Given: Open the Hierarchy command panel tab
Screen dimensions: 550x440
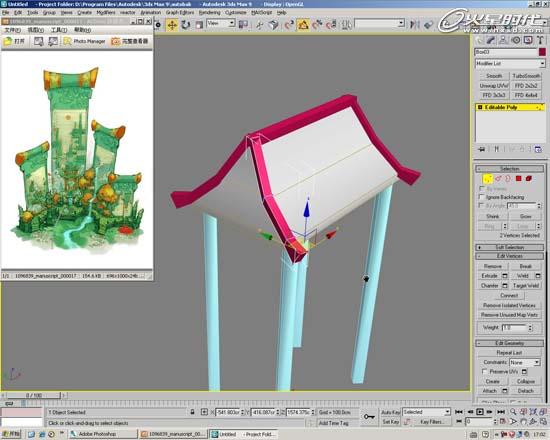Looking at the screenshot, I should 503,40.
